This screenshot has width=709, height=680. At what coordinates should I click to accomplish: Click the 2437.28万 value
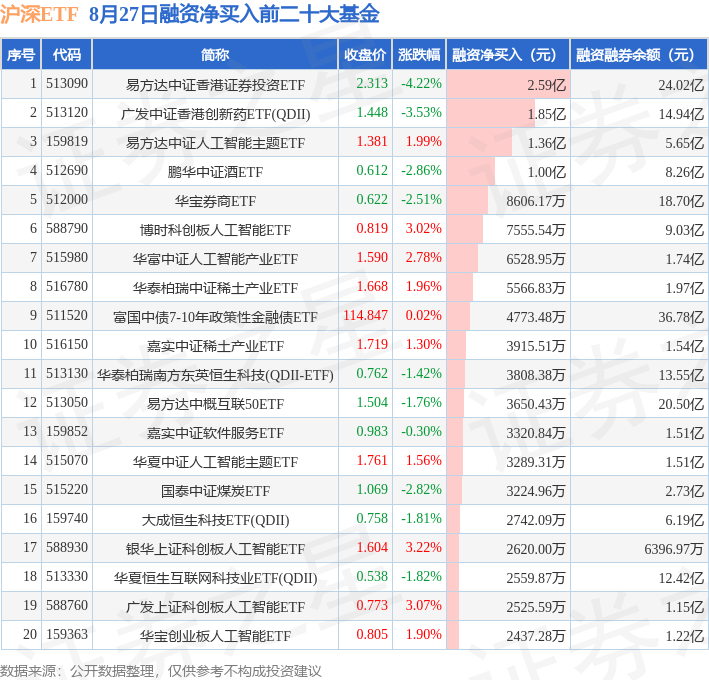(536, 636)
